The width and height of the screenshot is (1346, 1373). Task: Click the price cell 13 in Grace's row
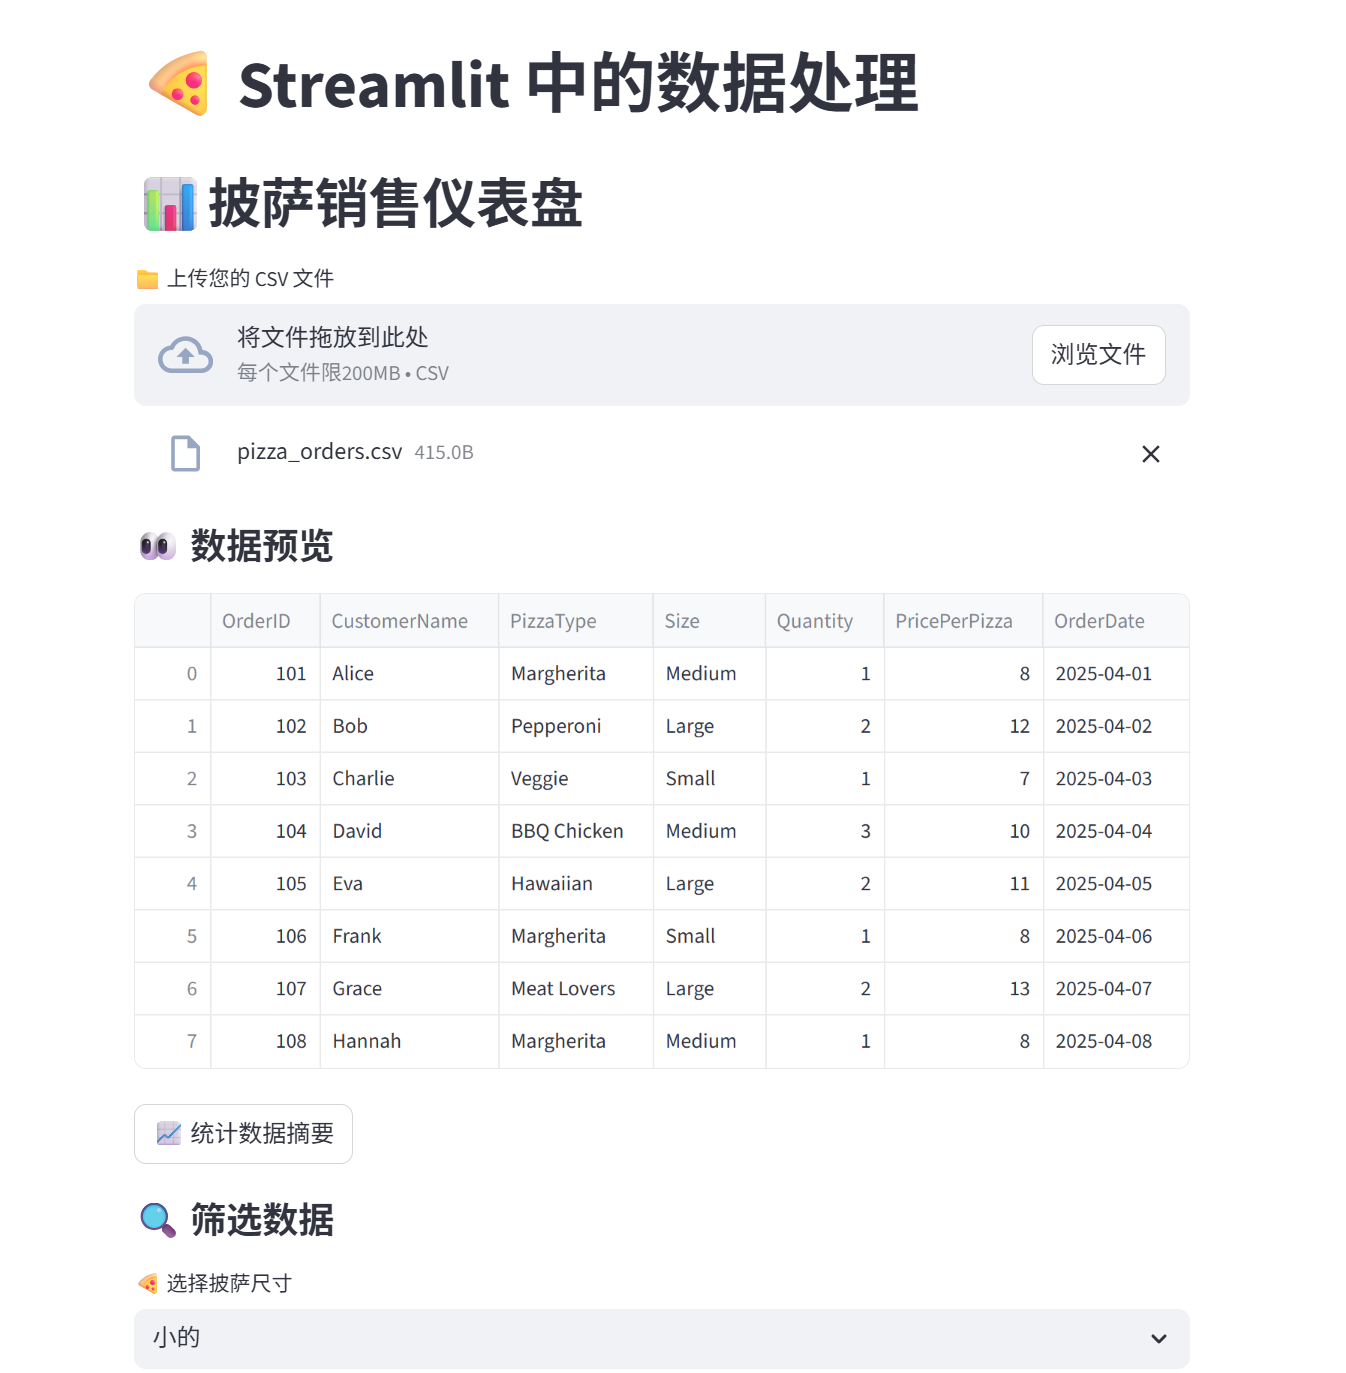[963, 989]
